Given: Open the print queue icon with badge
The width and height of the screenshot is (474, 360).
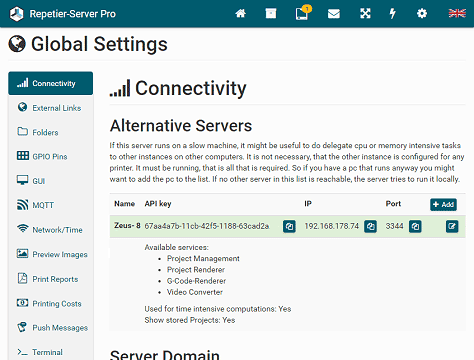Looking at the screenshot, I should (x=303, y=13).
